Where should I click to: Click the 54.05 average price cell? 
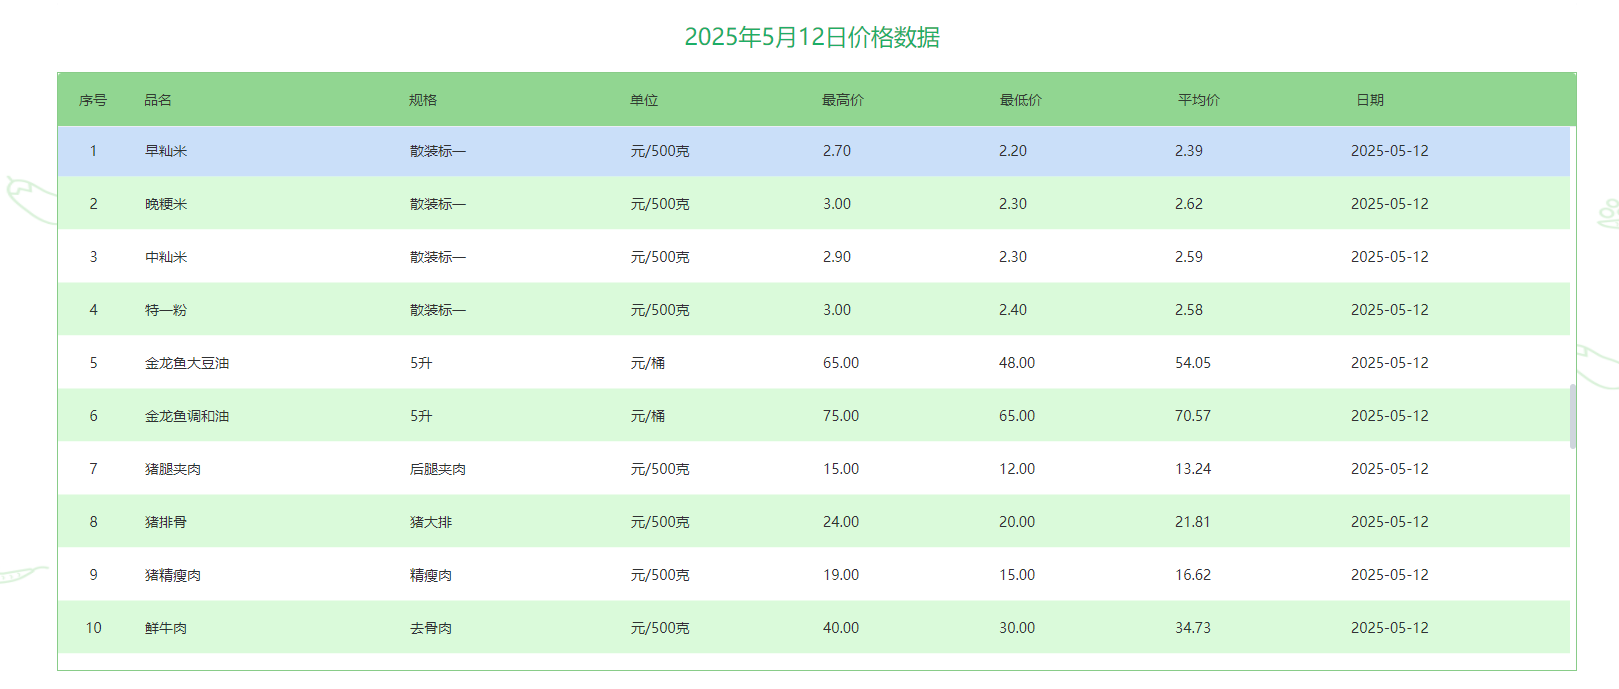tap(1193, 363)
